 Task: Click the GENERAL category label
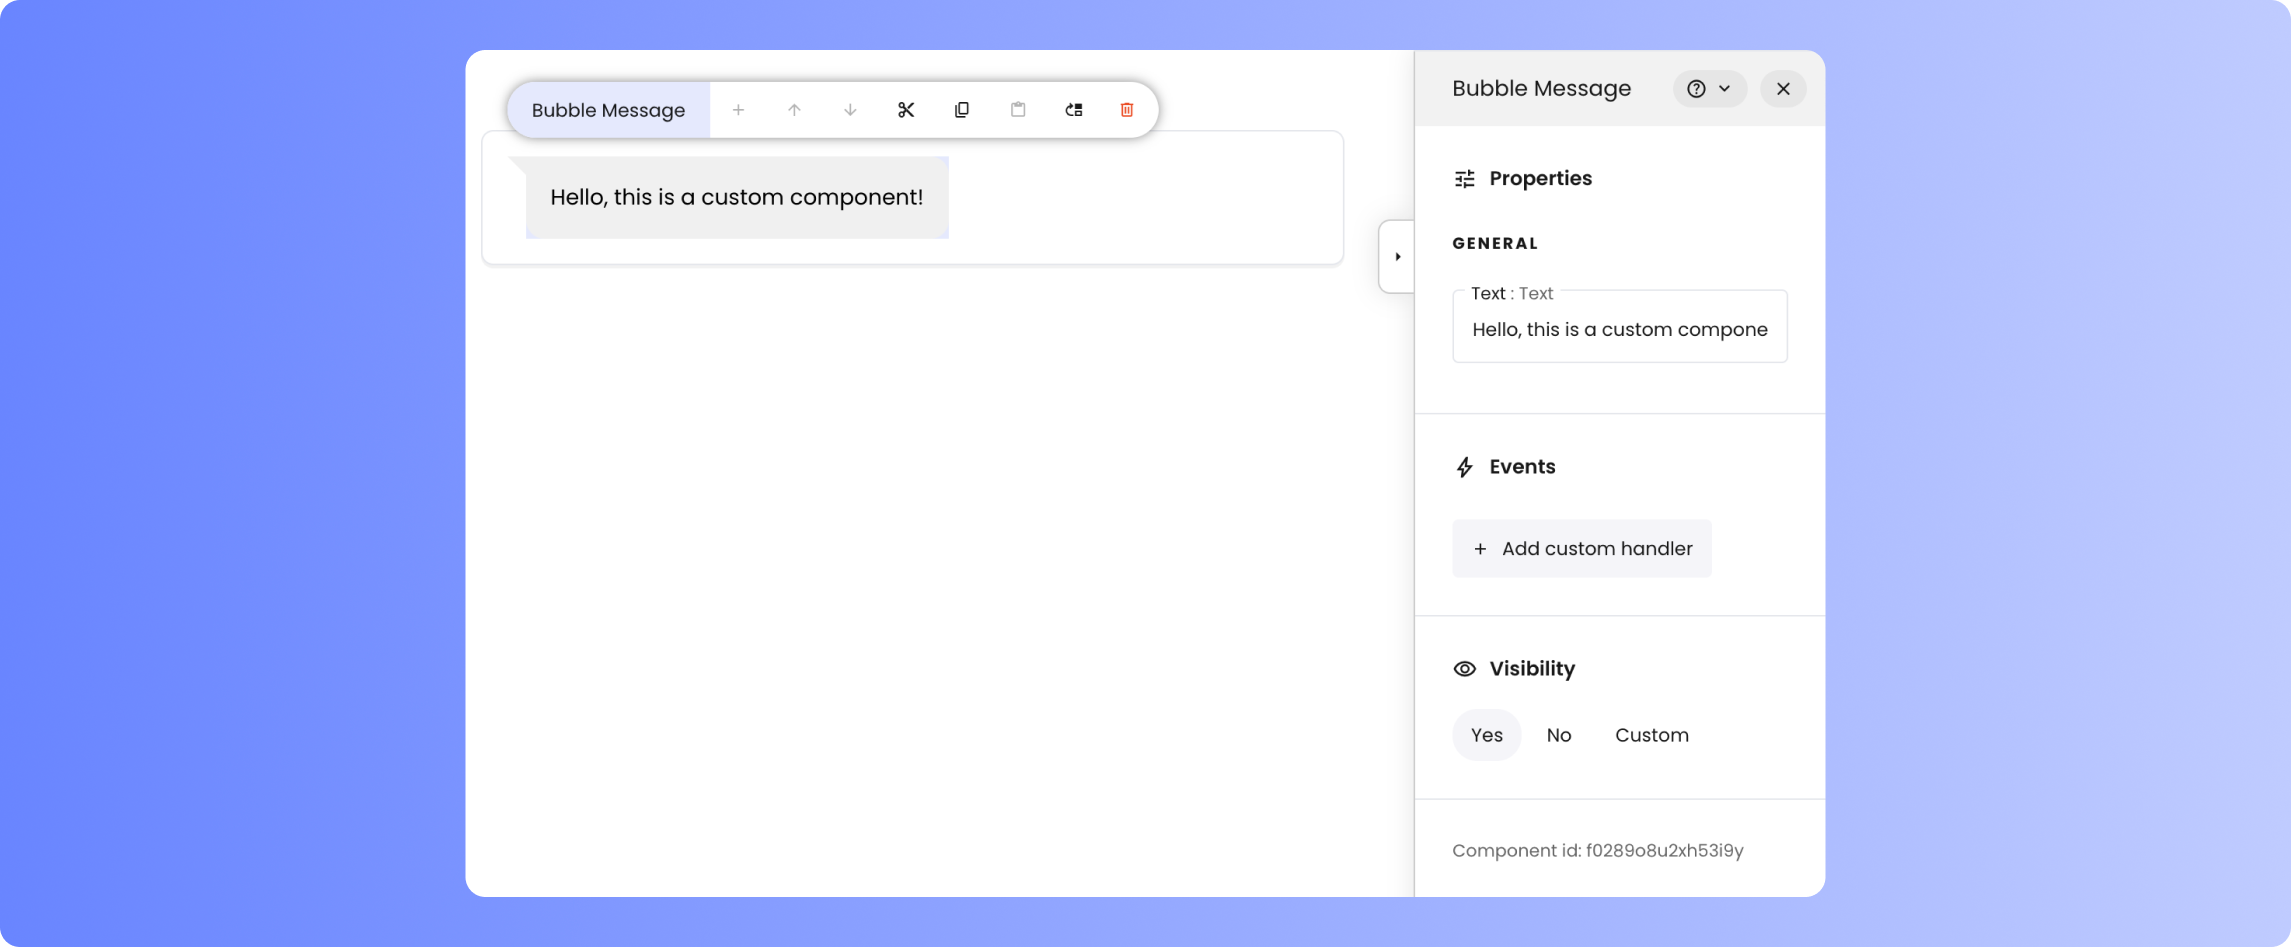click(x=1495, y=243)
